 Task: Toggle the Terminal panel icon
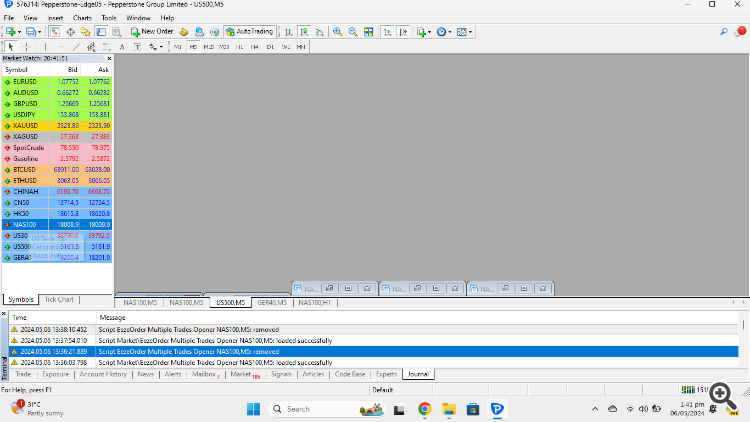pos(101,32)
